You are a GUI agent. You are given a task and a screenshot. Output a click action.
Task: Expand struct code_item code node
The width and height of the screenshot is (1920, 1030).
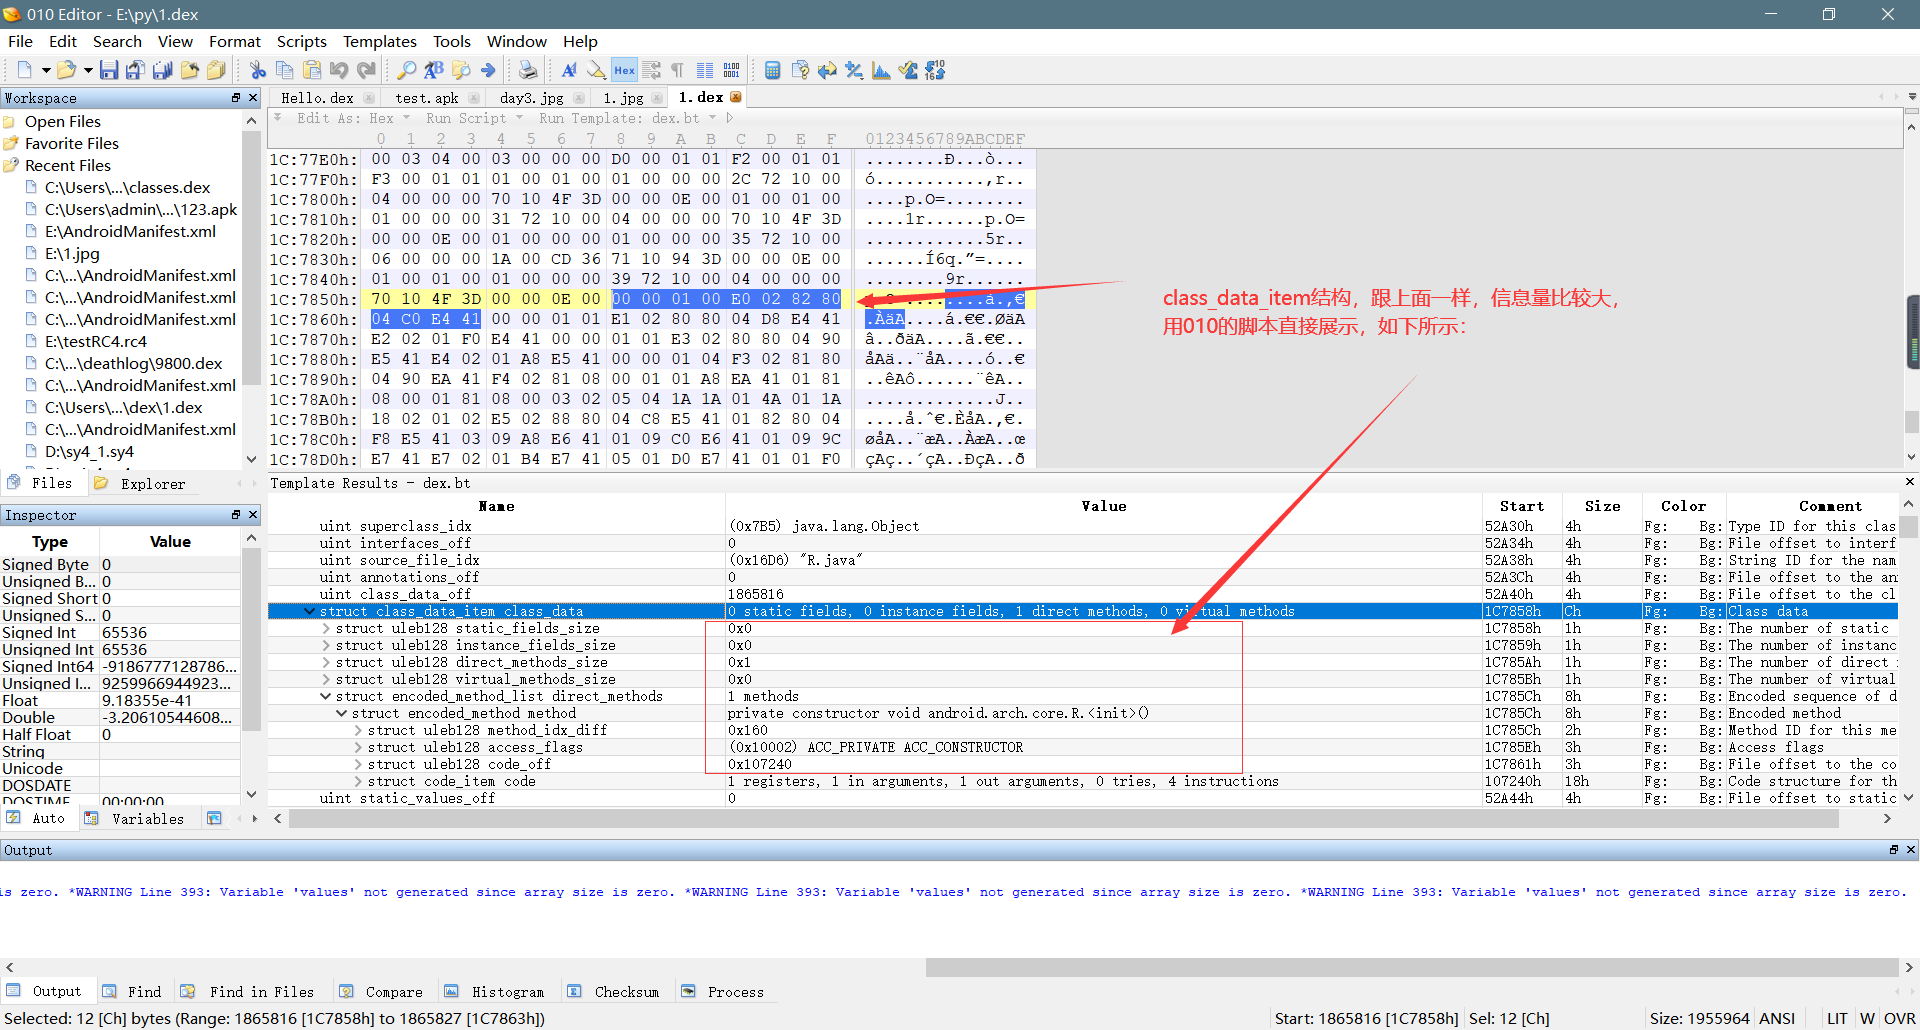point(358,781)
